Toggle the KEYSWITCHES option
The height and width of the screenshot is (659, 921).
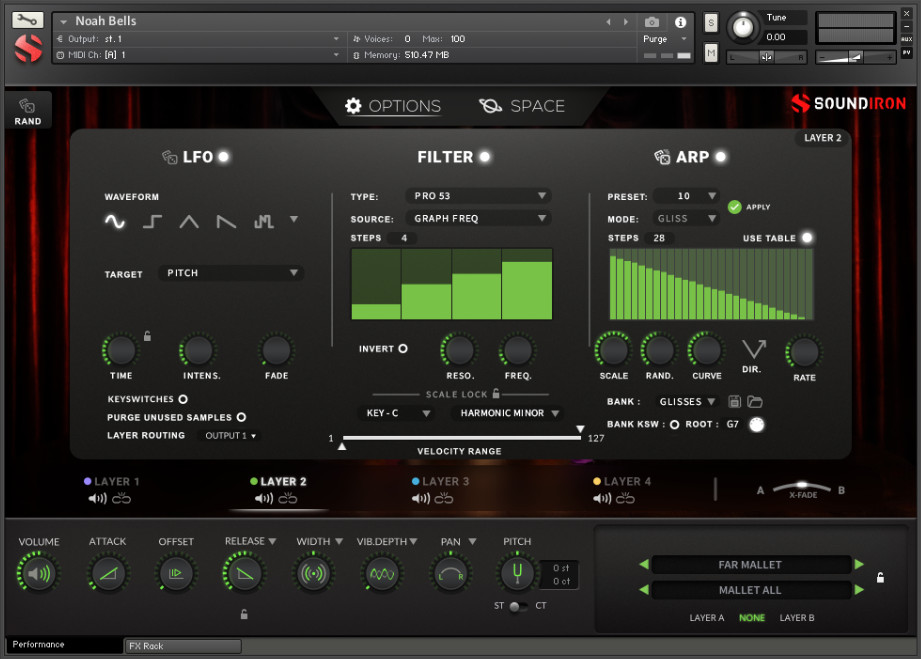coord(183,399)
